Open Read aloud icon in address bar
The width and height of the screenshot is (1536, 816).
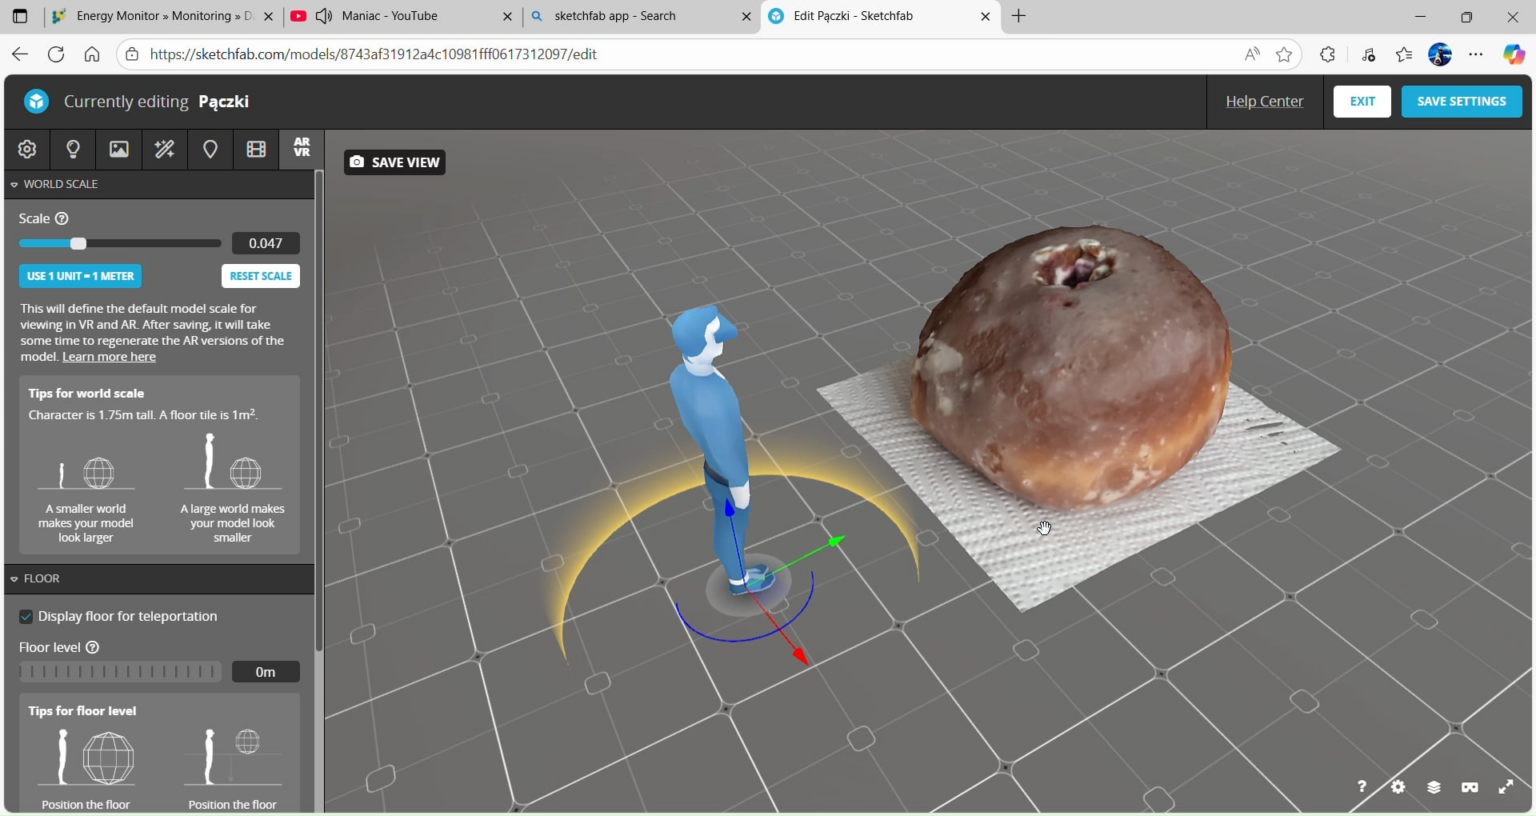[x=1252, y=54]
